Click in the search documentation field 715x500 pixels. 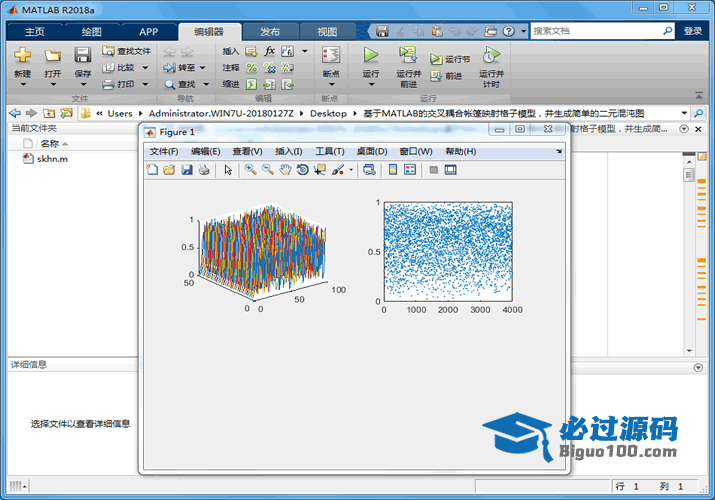tap(596, 31)
